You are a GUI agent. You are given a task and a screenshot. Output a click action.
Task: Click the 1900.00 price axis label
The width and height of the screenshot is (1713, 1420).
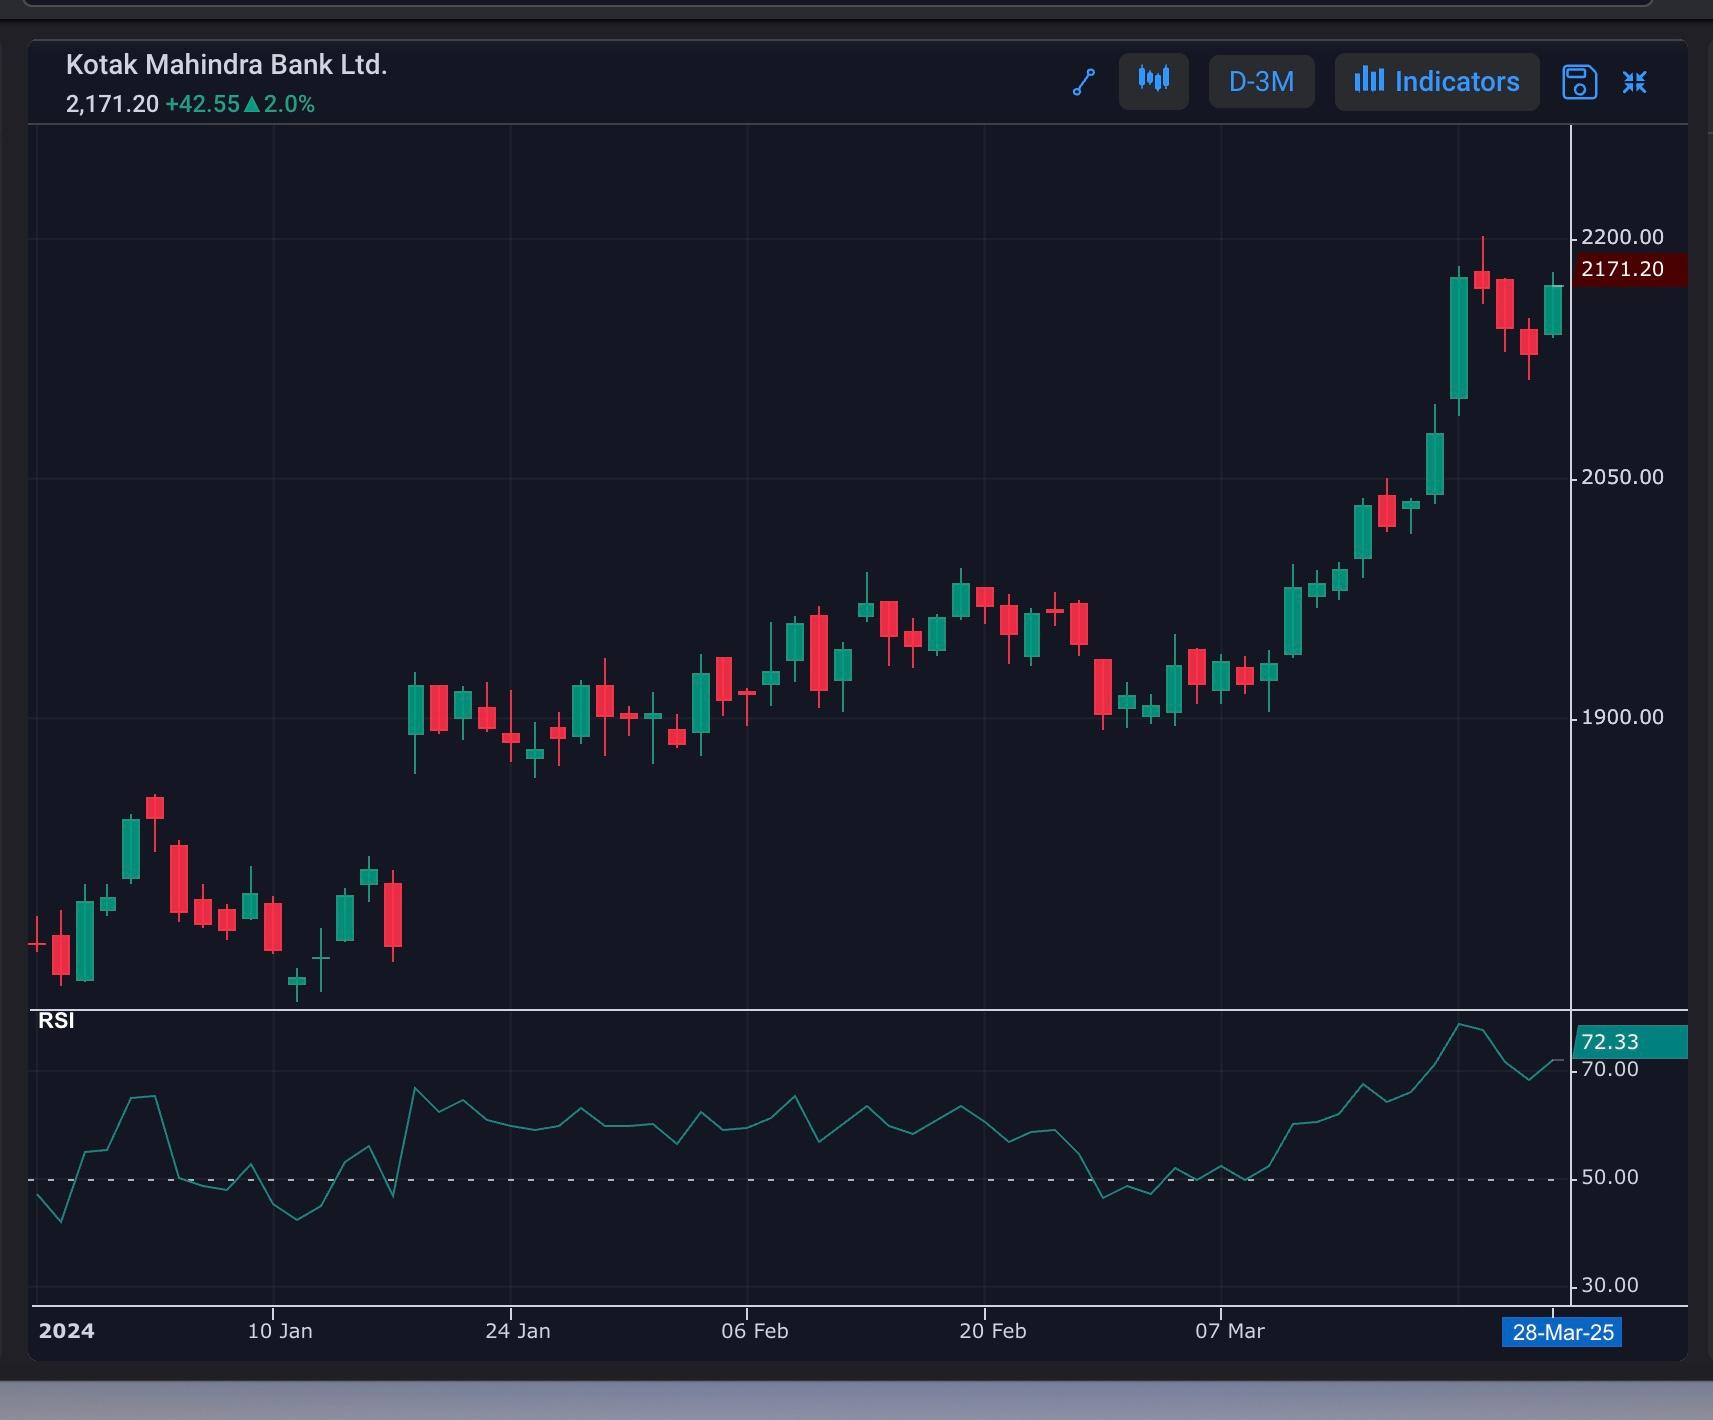click(1622, 717)
